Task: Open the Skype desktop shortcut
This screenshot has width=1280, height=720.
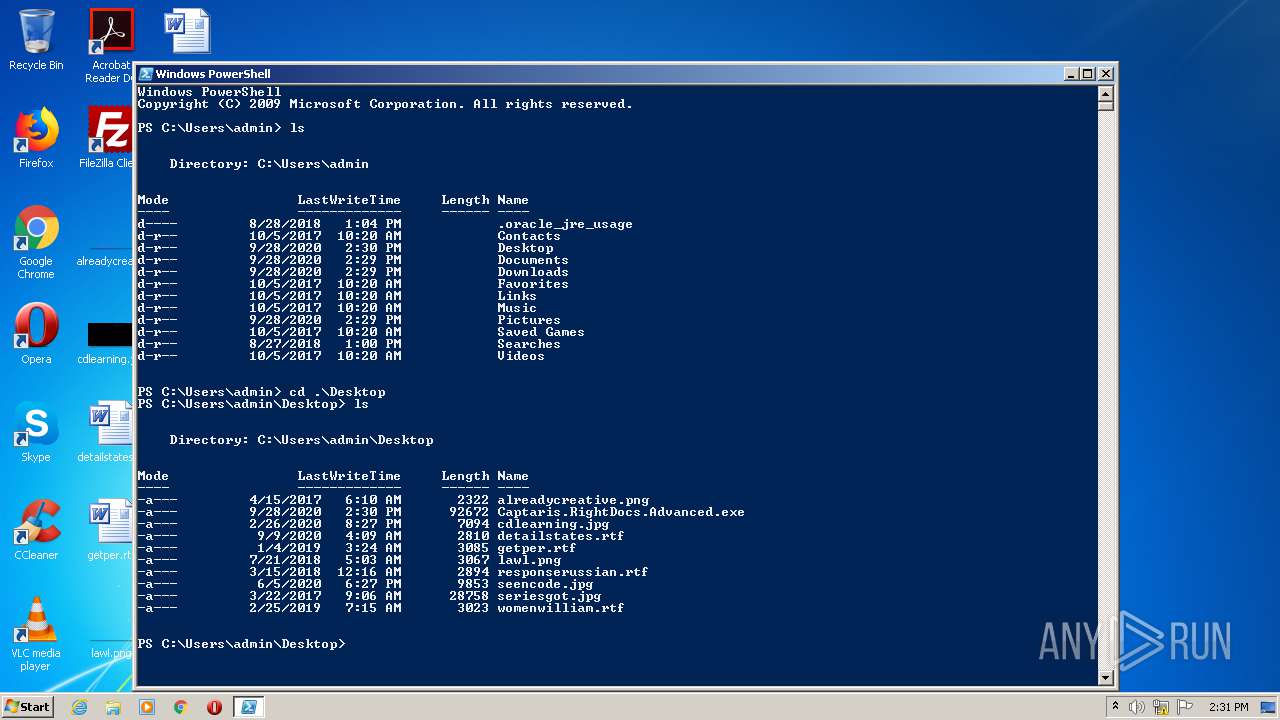Action: pos(36,432)
